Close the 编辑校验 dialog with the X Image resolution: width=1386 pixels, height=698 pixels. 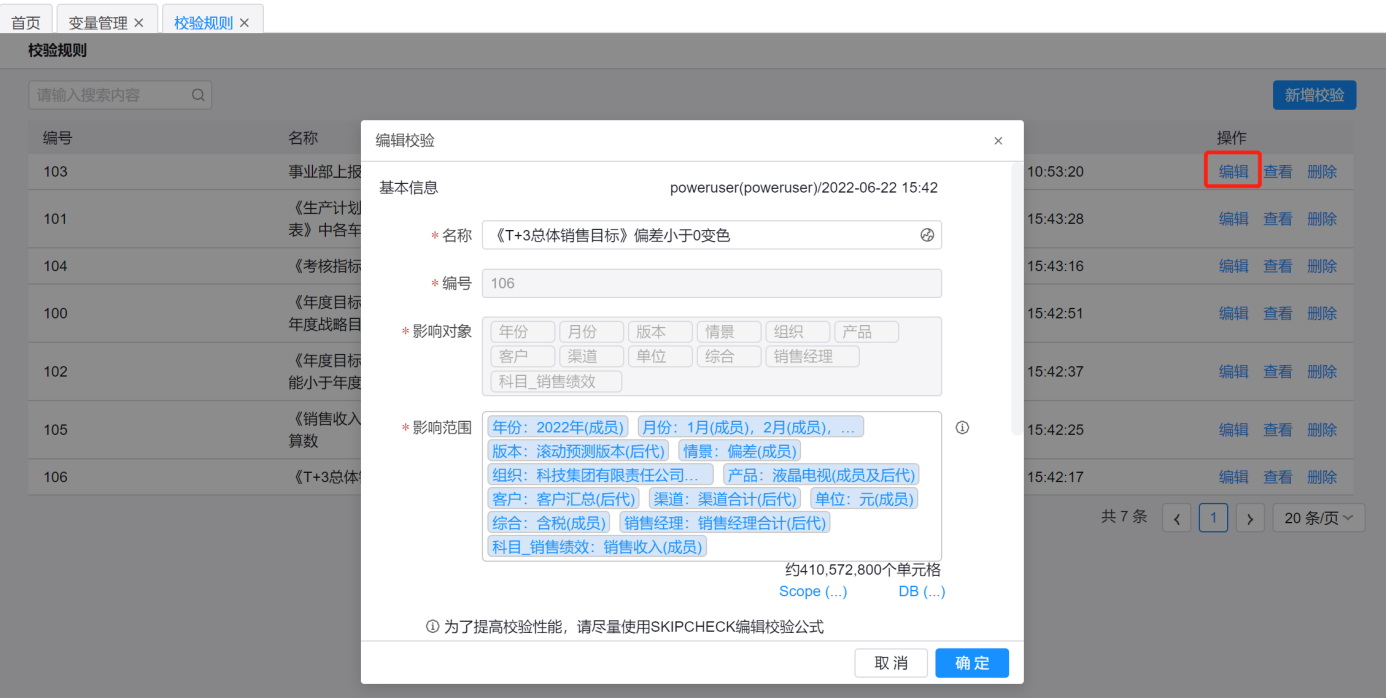pyautogui.click(x=998, y=141)
